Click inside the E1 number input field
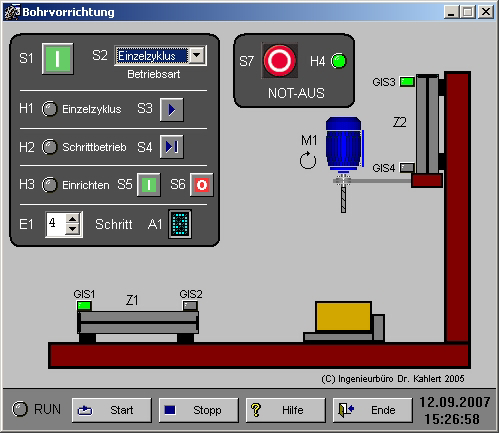 [x=56, y=224]
